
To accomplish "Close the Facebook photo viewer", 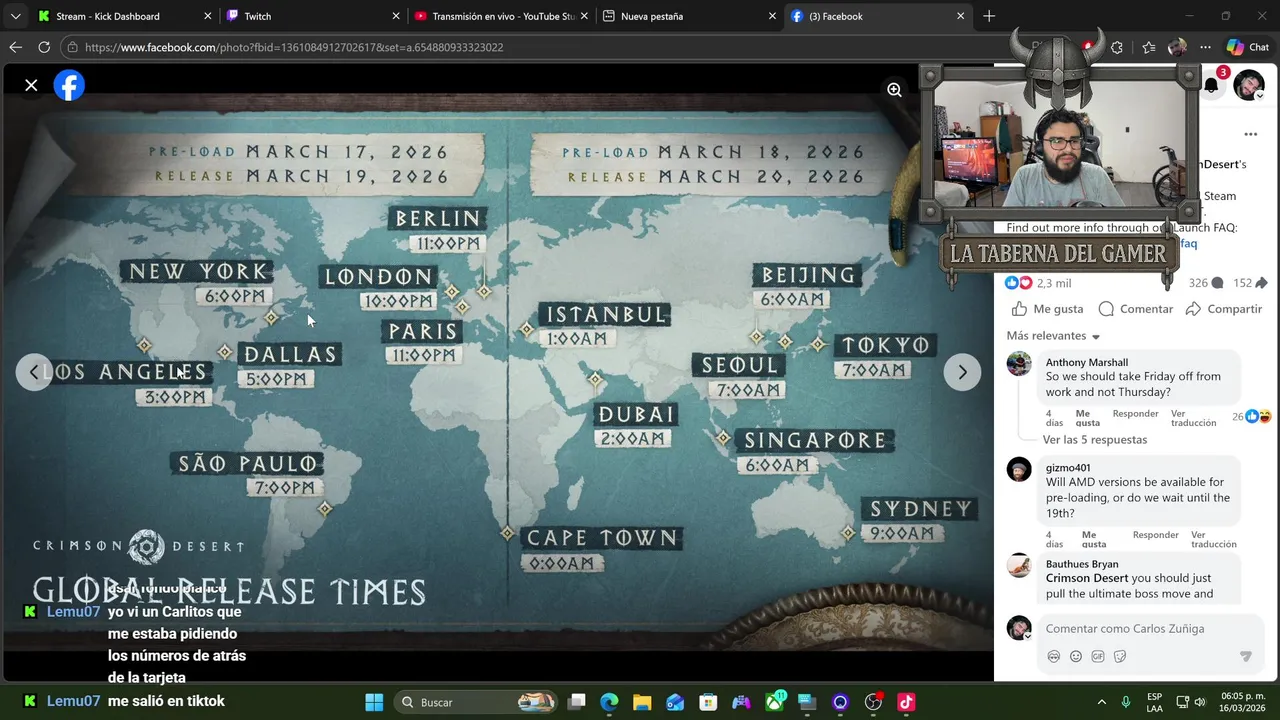I will 31,85.
